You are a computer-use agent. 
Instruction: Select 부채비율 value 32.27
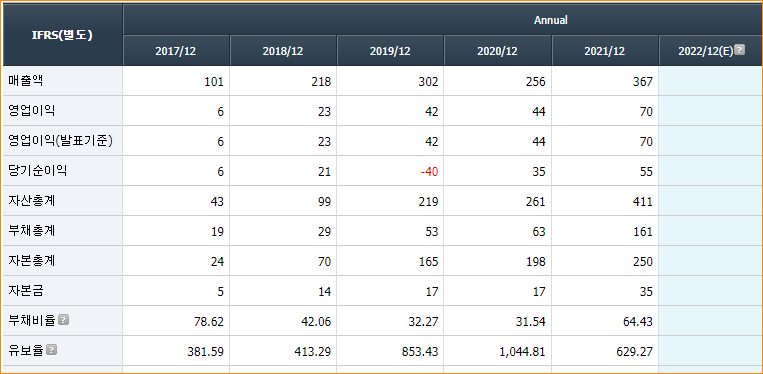(x=423, y=321)
